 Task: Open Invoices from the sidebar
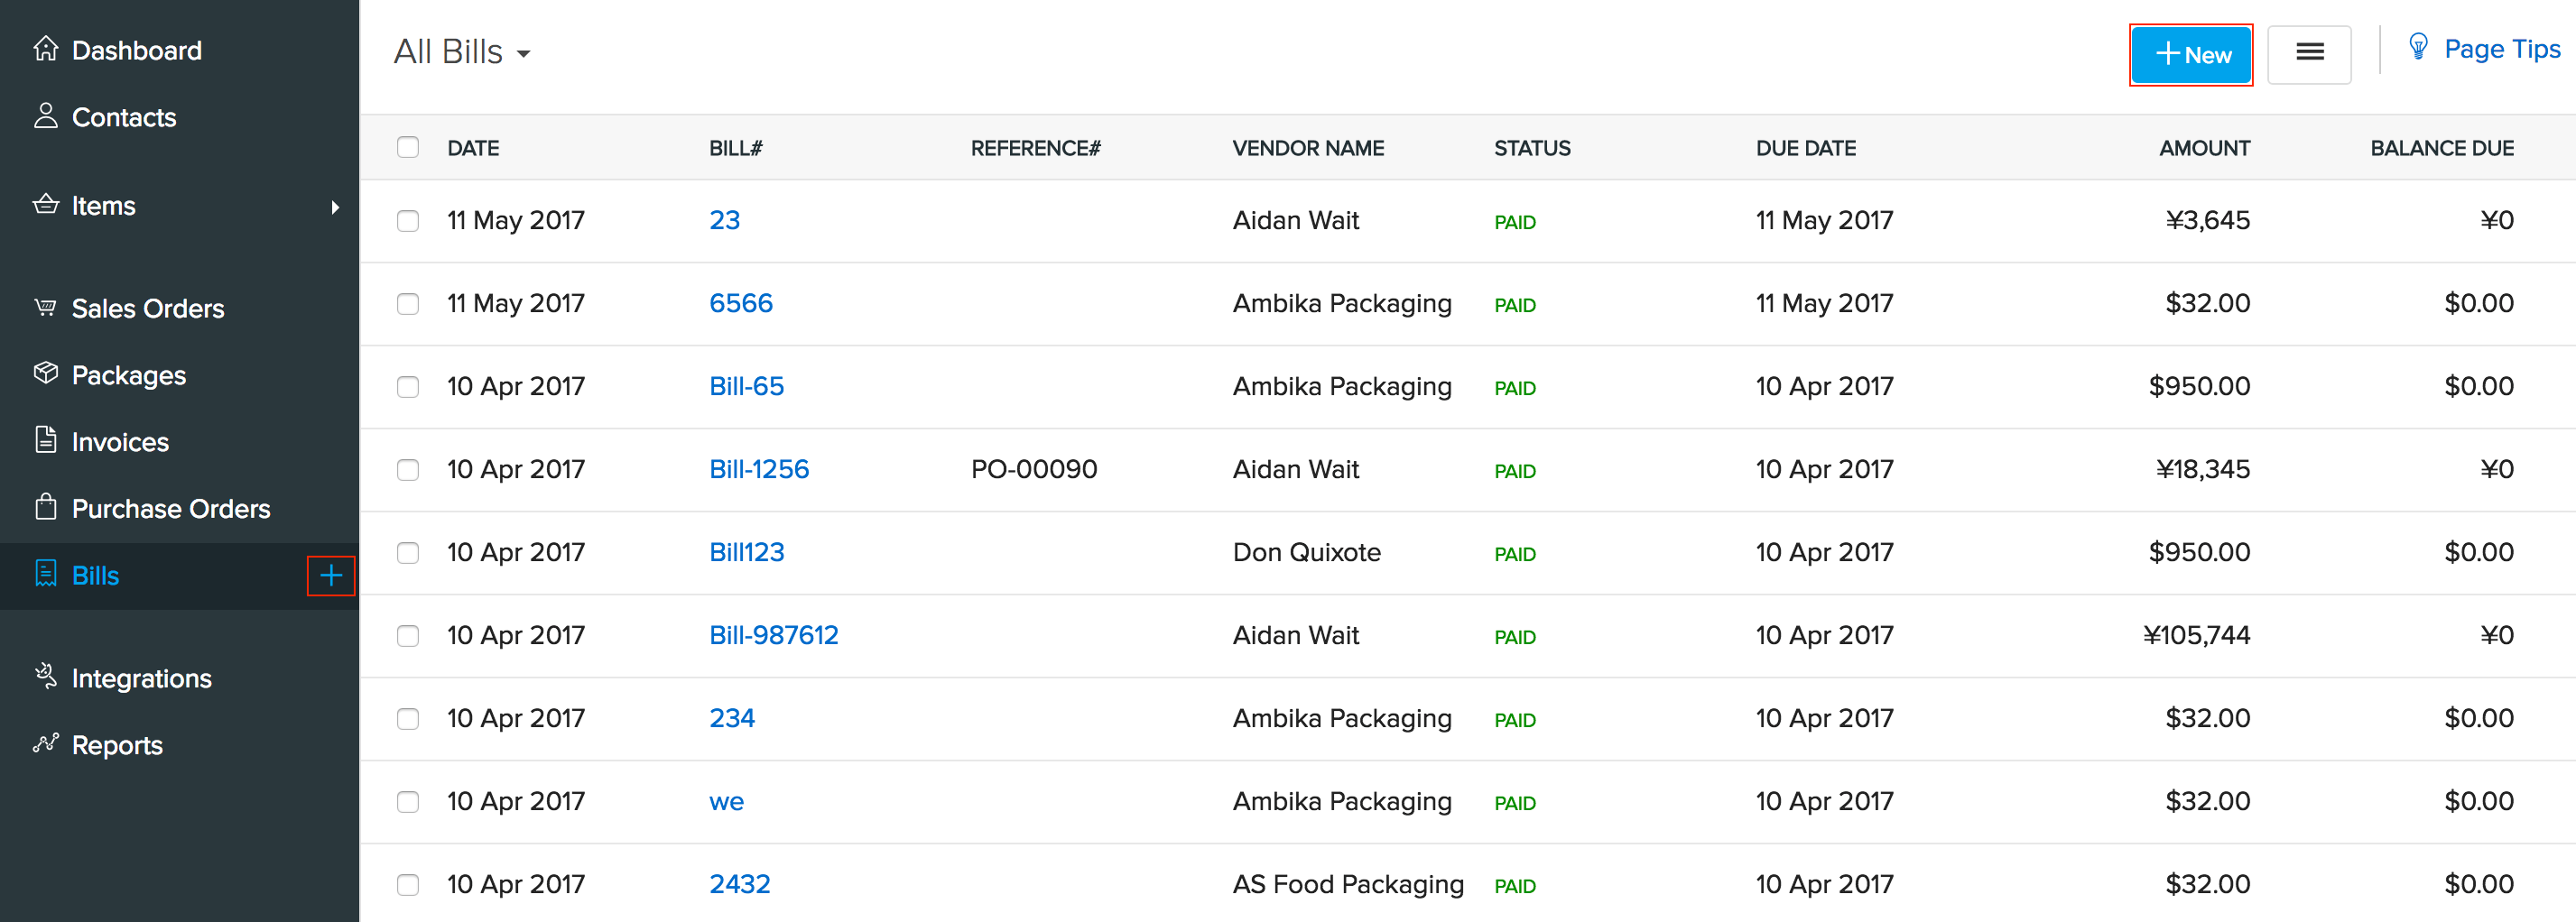pyautogui.click(x=120, y=441)
